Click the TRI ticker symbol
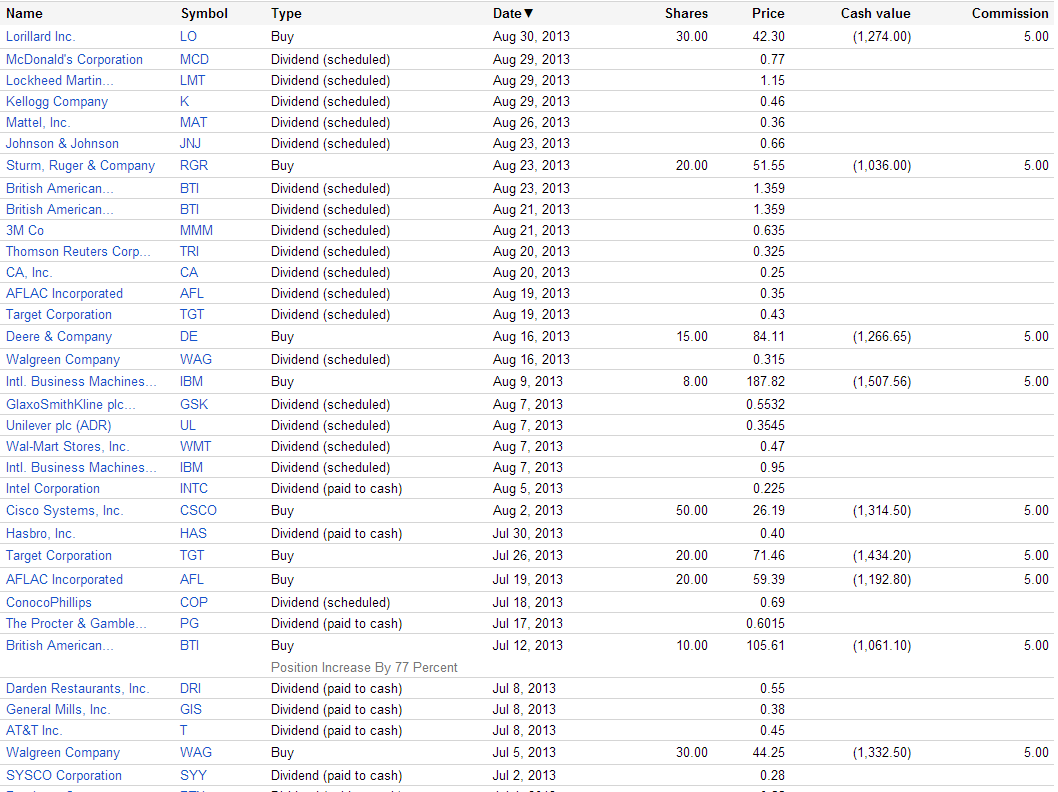Screen dimensions: 1058x792 point(190,251)
